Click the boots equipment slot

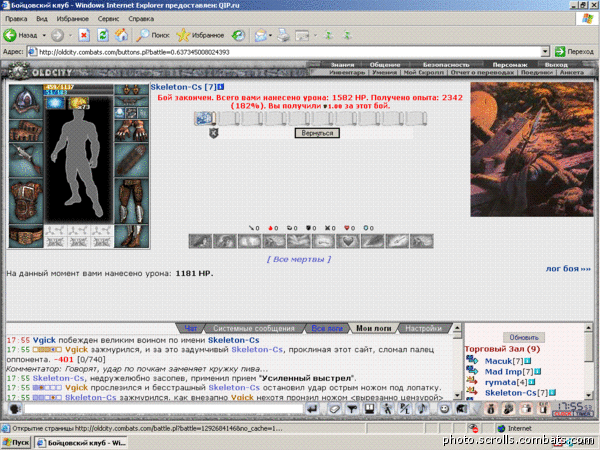tap(131, 236)
